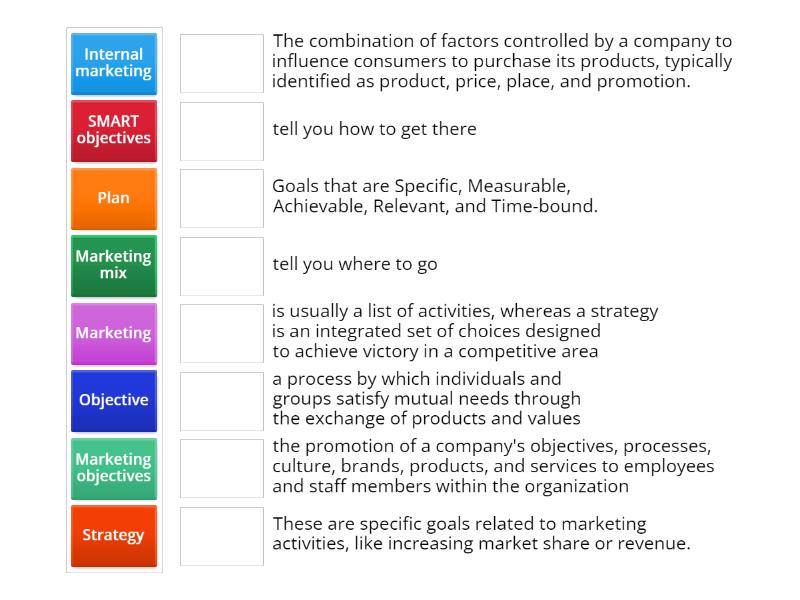
Task: Select the dark blue "Objective" tile
Action: 113,400
